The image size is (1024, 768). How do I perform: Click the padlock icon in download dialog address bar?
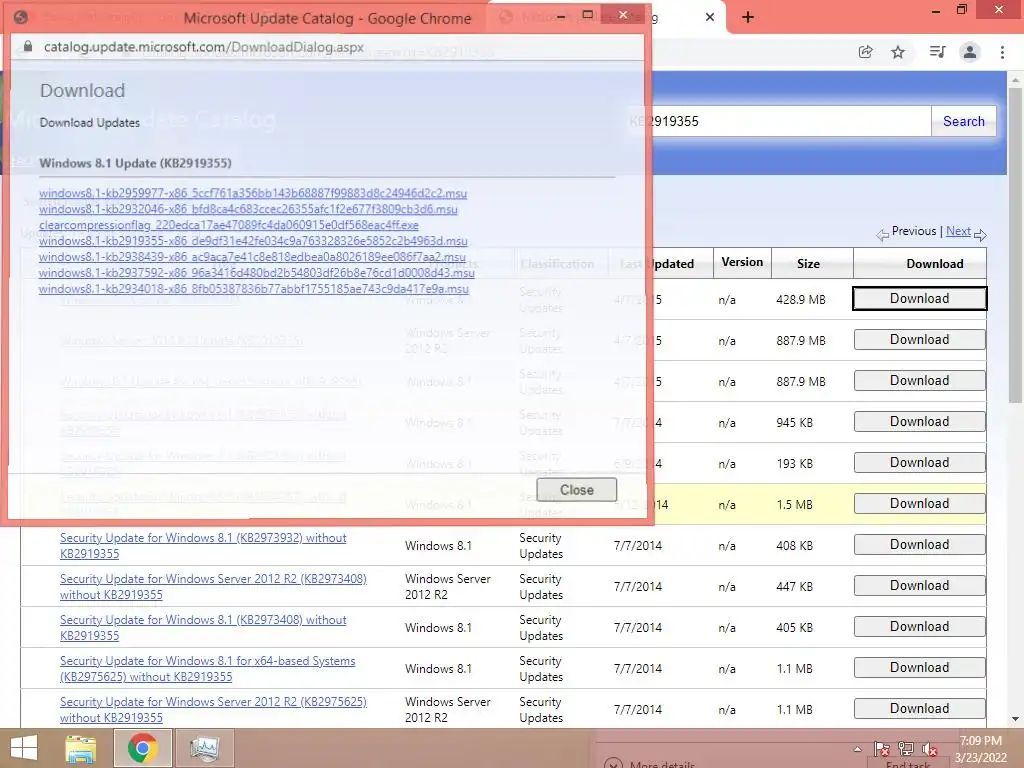pyautogui.click(x=27, y=46)
